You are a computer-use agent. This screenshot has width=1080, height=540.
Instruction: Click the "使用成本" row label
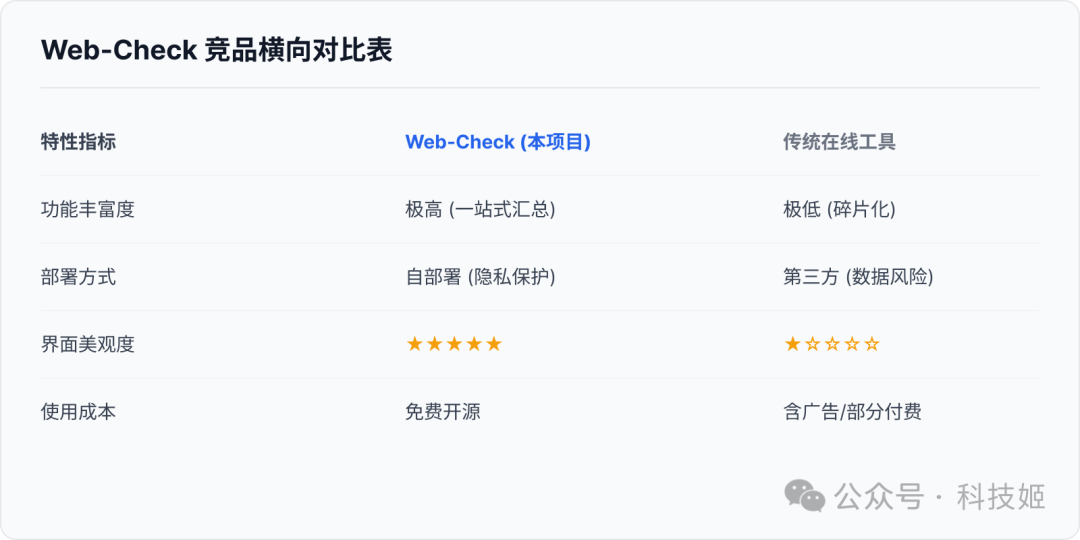click(x=78, y=411)
